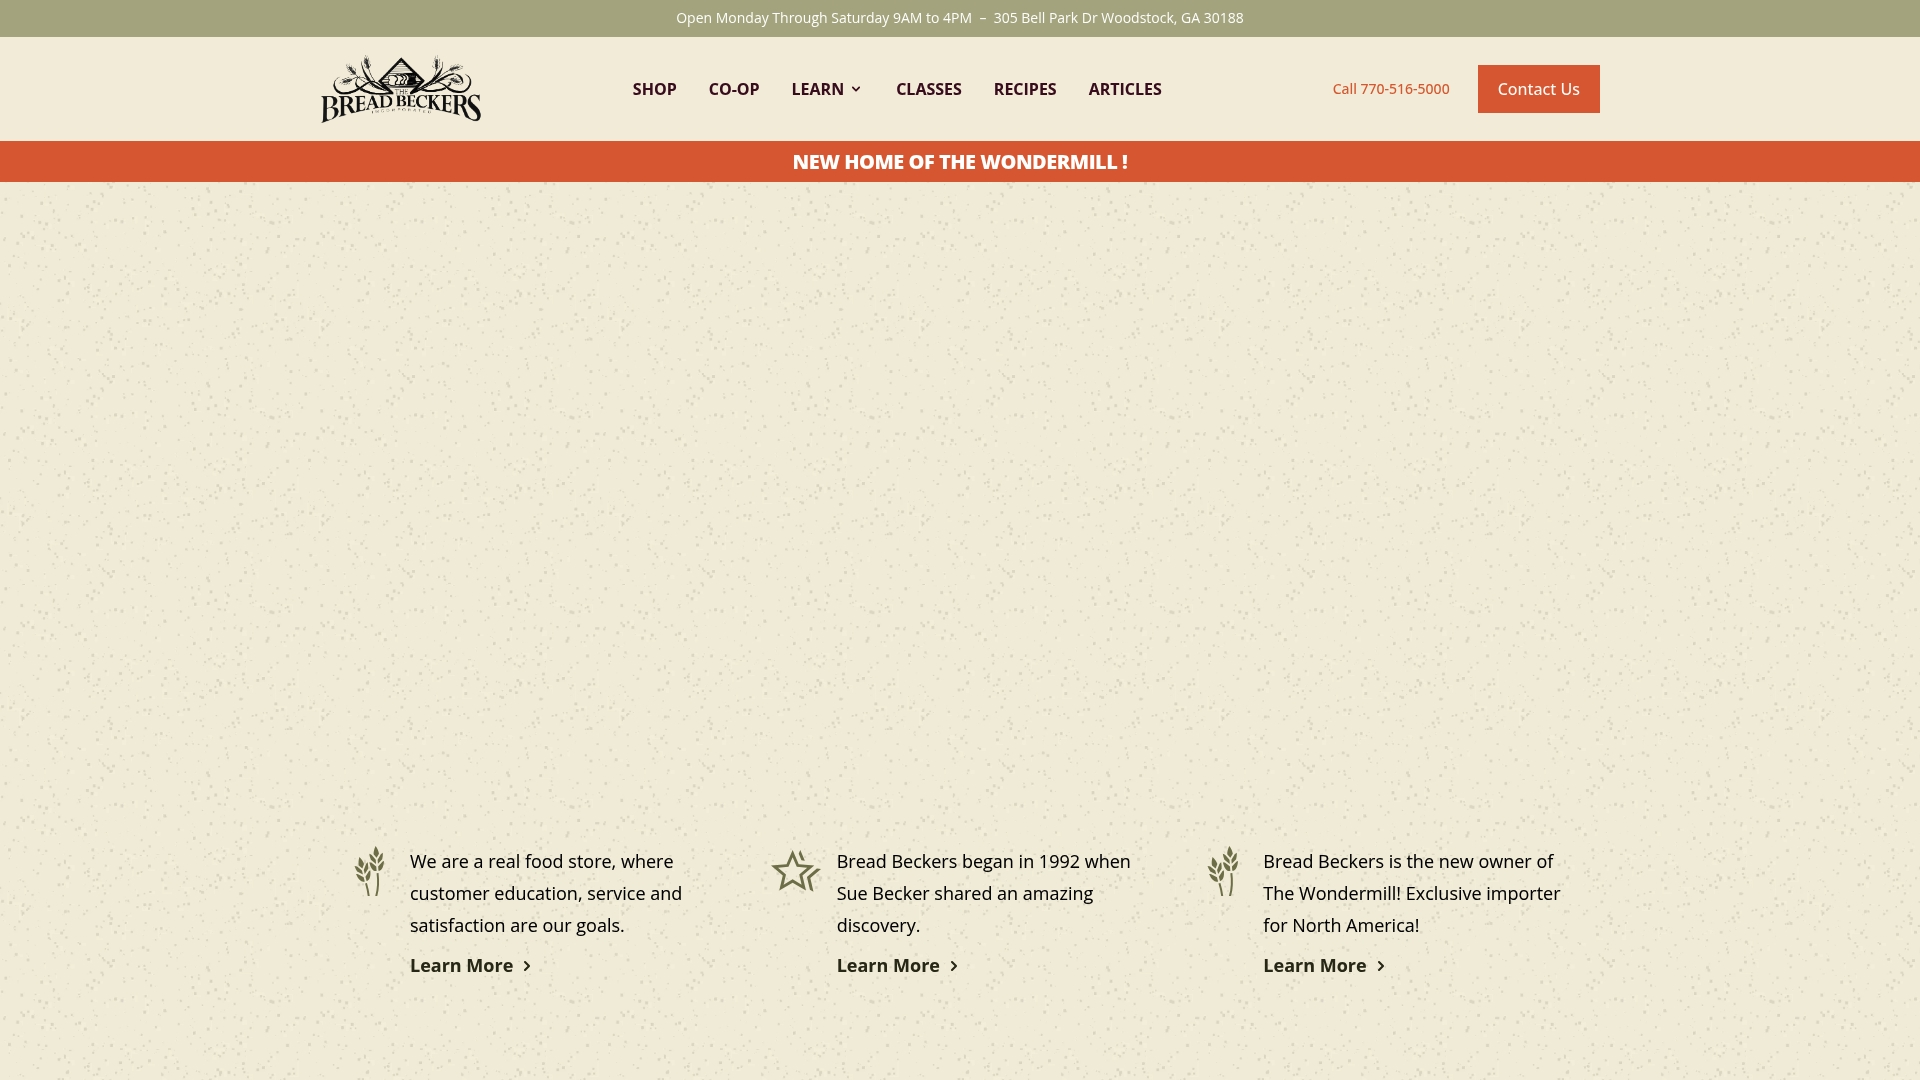
Task: Call 770-516-5000 link
Action: point(1391,89)
